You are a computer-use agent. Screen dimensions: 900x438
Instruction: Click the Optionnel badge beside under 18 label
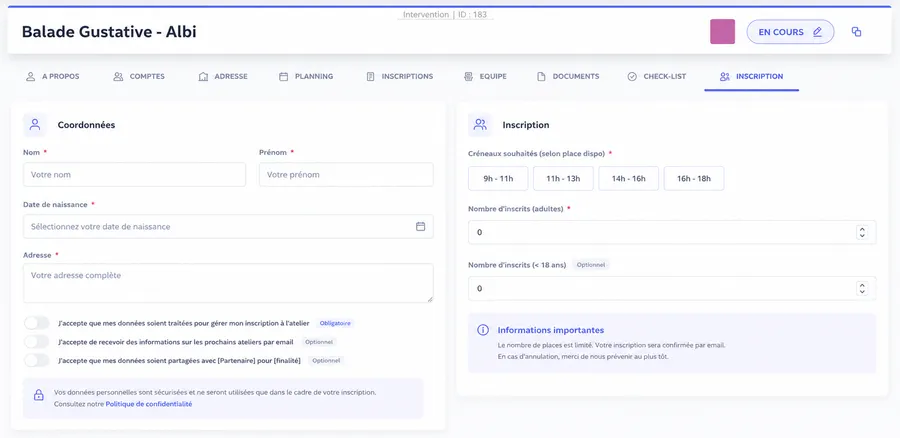[x=591, y=265]
